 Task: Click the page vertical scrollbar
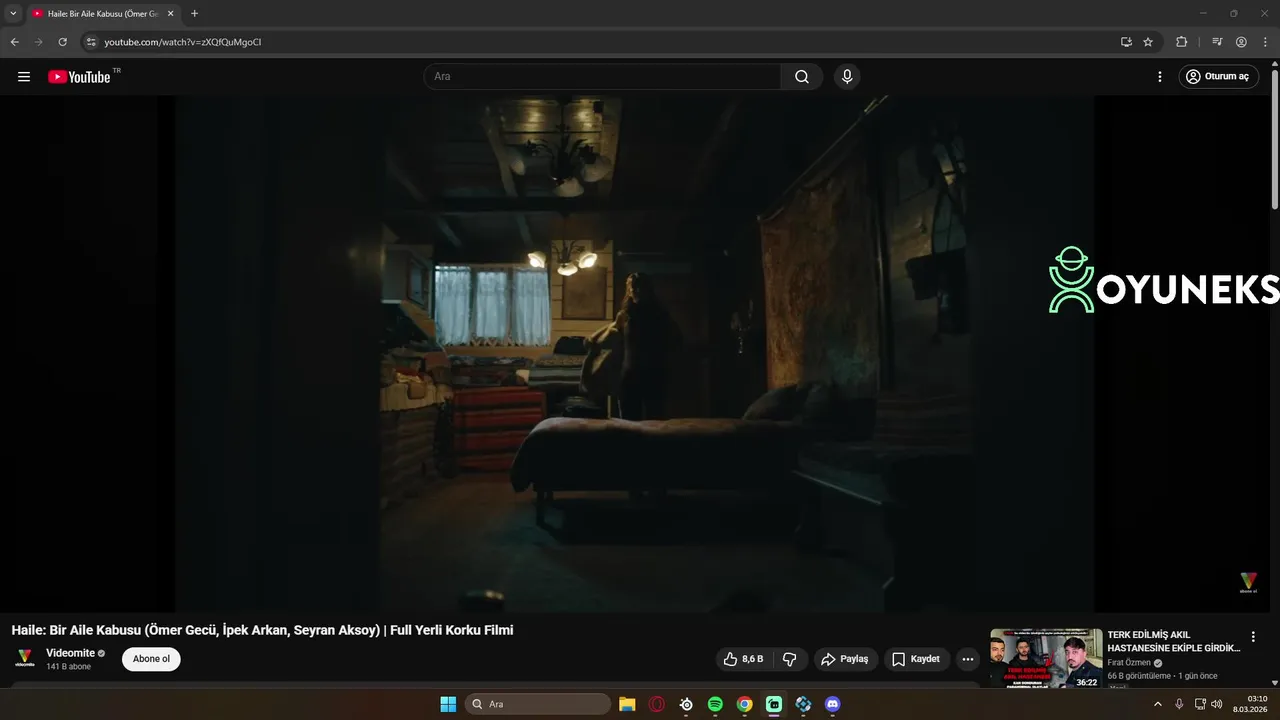pyautogui.click(x=1275, y=140)
